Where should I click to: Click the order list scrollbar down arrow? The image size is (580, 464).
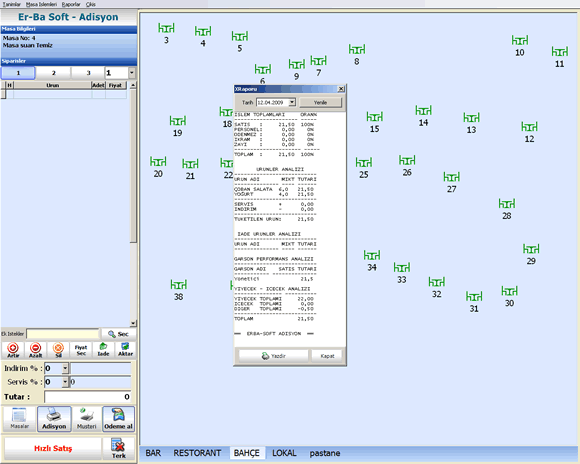click(x=133, y=323)
